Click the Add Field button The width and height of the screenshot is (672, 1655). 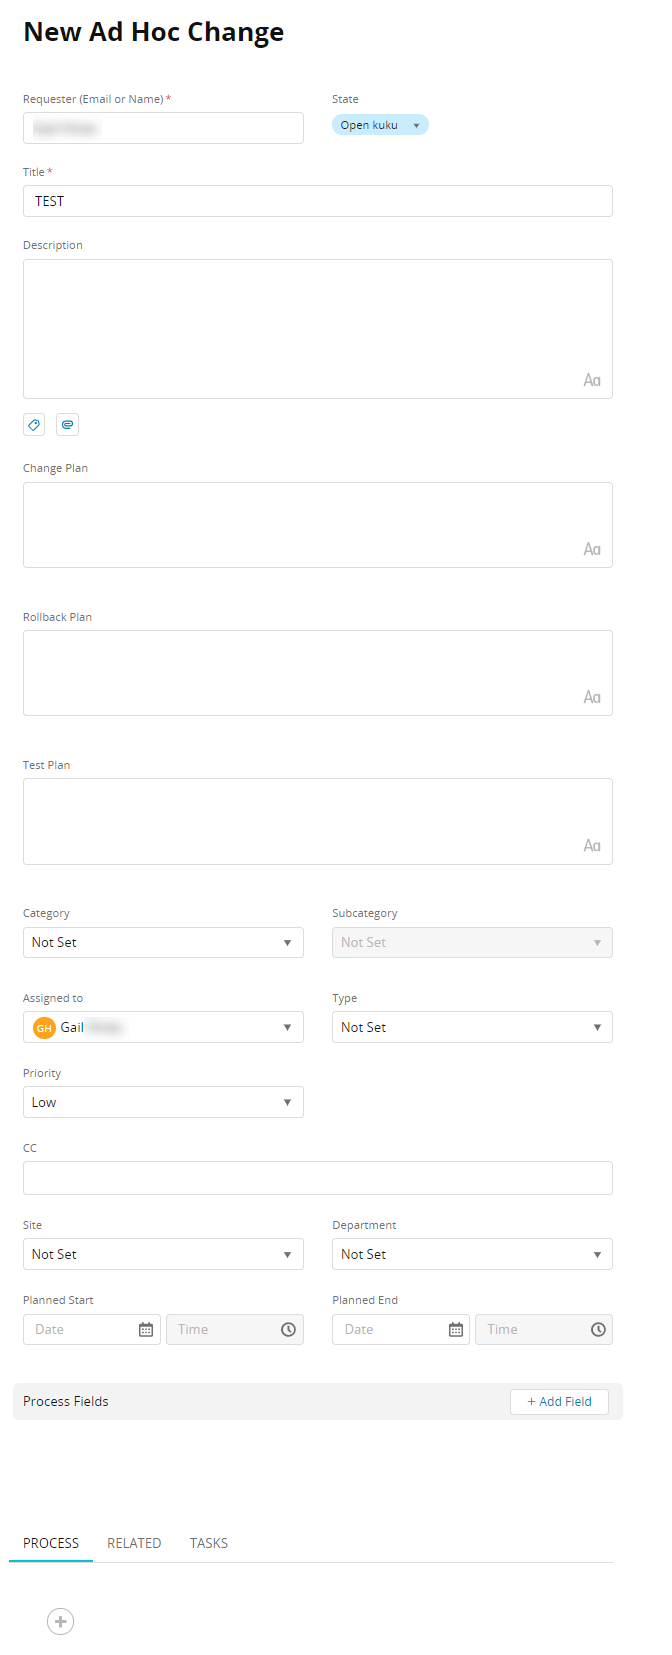(559, 1401)
